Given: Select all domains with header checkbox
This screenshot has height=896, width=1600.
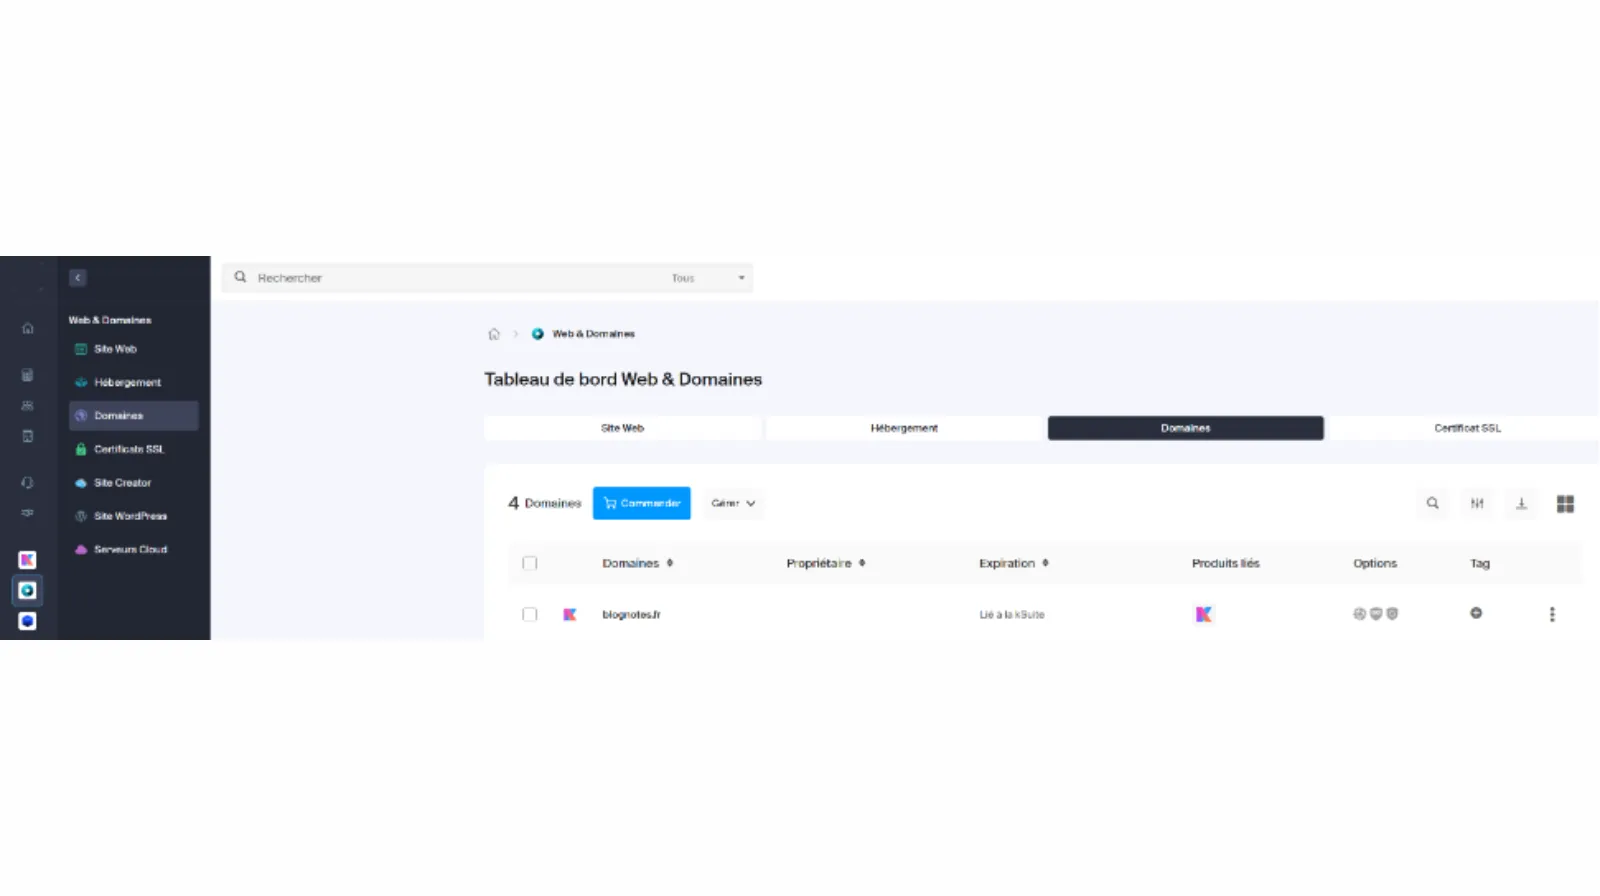Looking at the screenshot, I should point(530,563).
